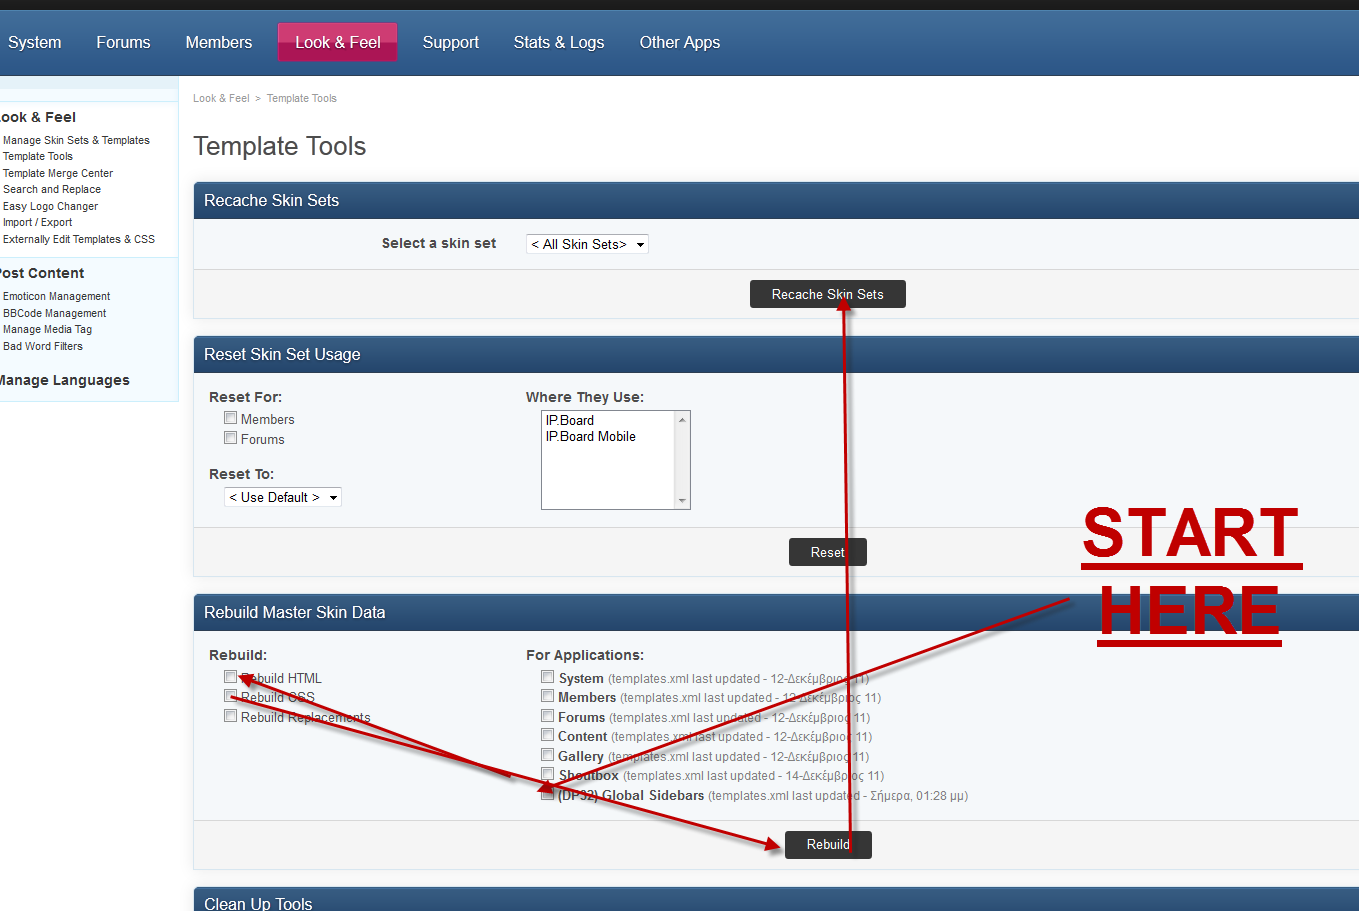
Task: Enable the Members reset checkbox
Action: click(231, 418)
